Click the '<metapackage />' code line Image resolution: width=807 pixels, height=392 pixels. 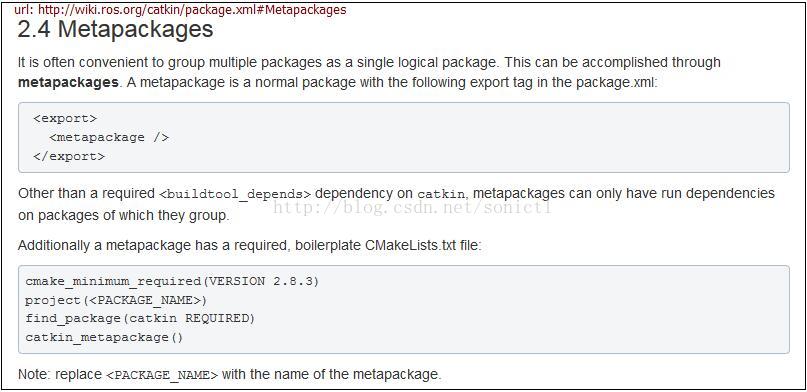[109, 137]
